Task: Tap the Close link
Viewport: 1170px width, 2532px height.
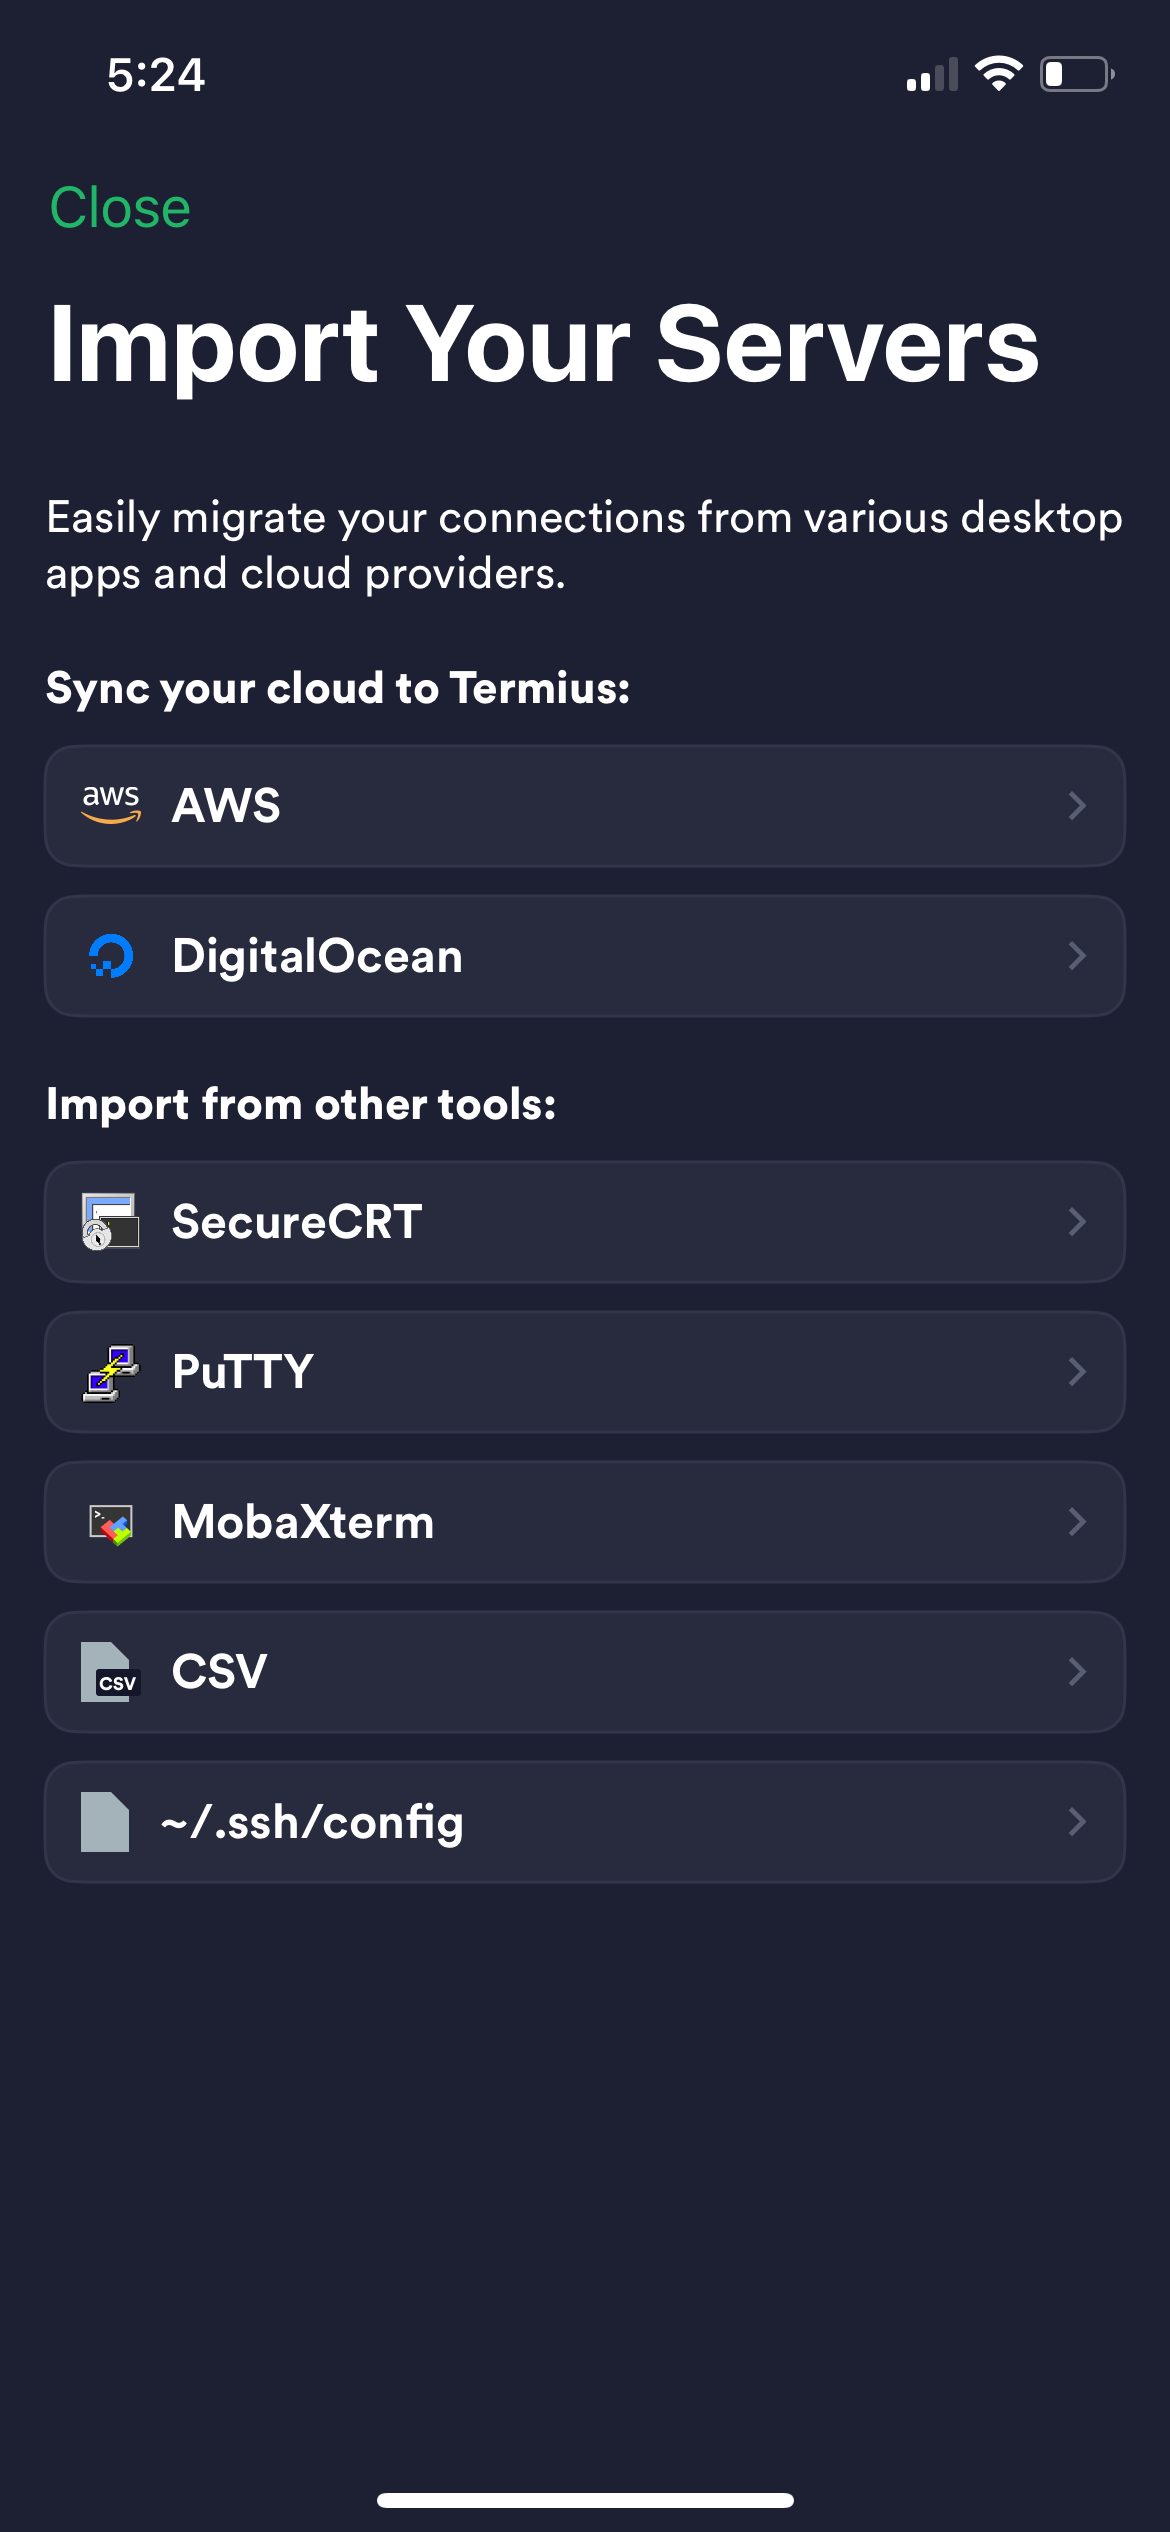Action: click(119, 205)
